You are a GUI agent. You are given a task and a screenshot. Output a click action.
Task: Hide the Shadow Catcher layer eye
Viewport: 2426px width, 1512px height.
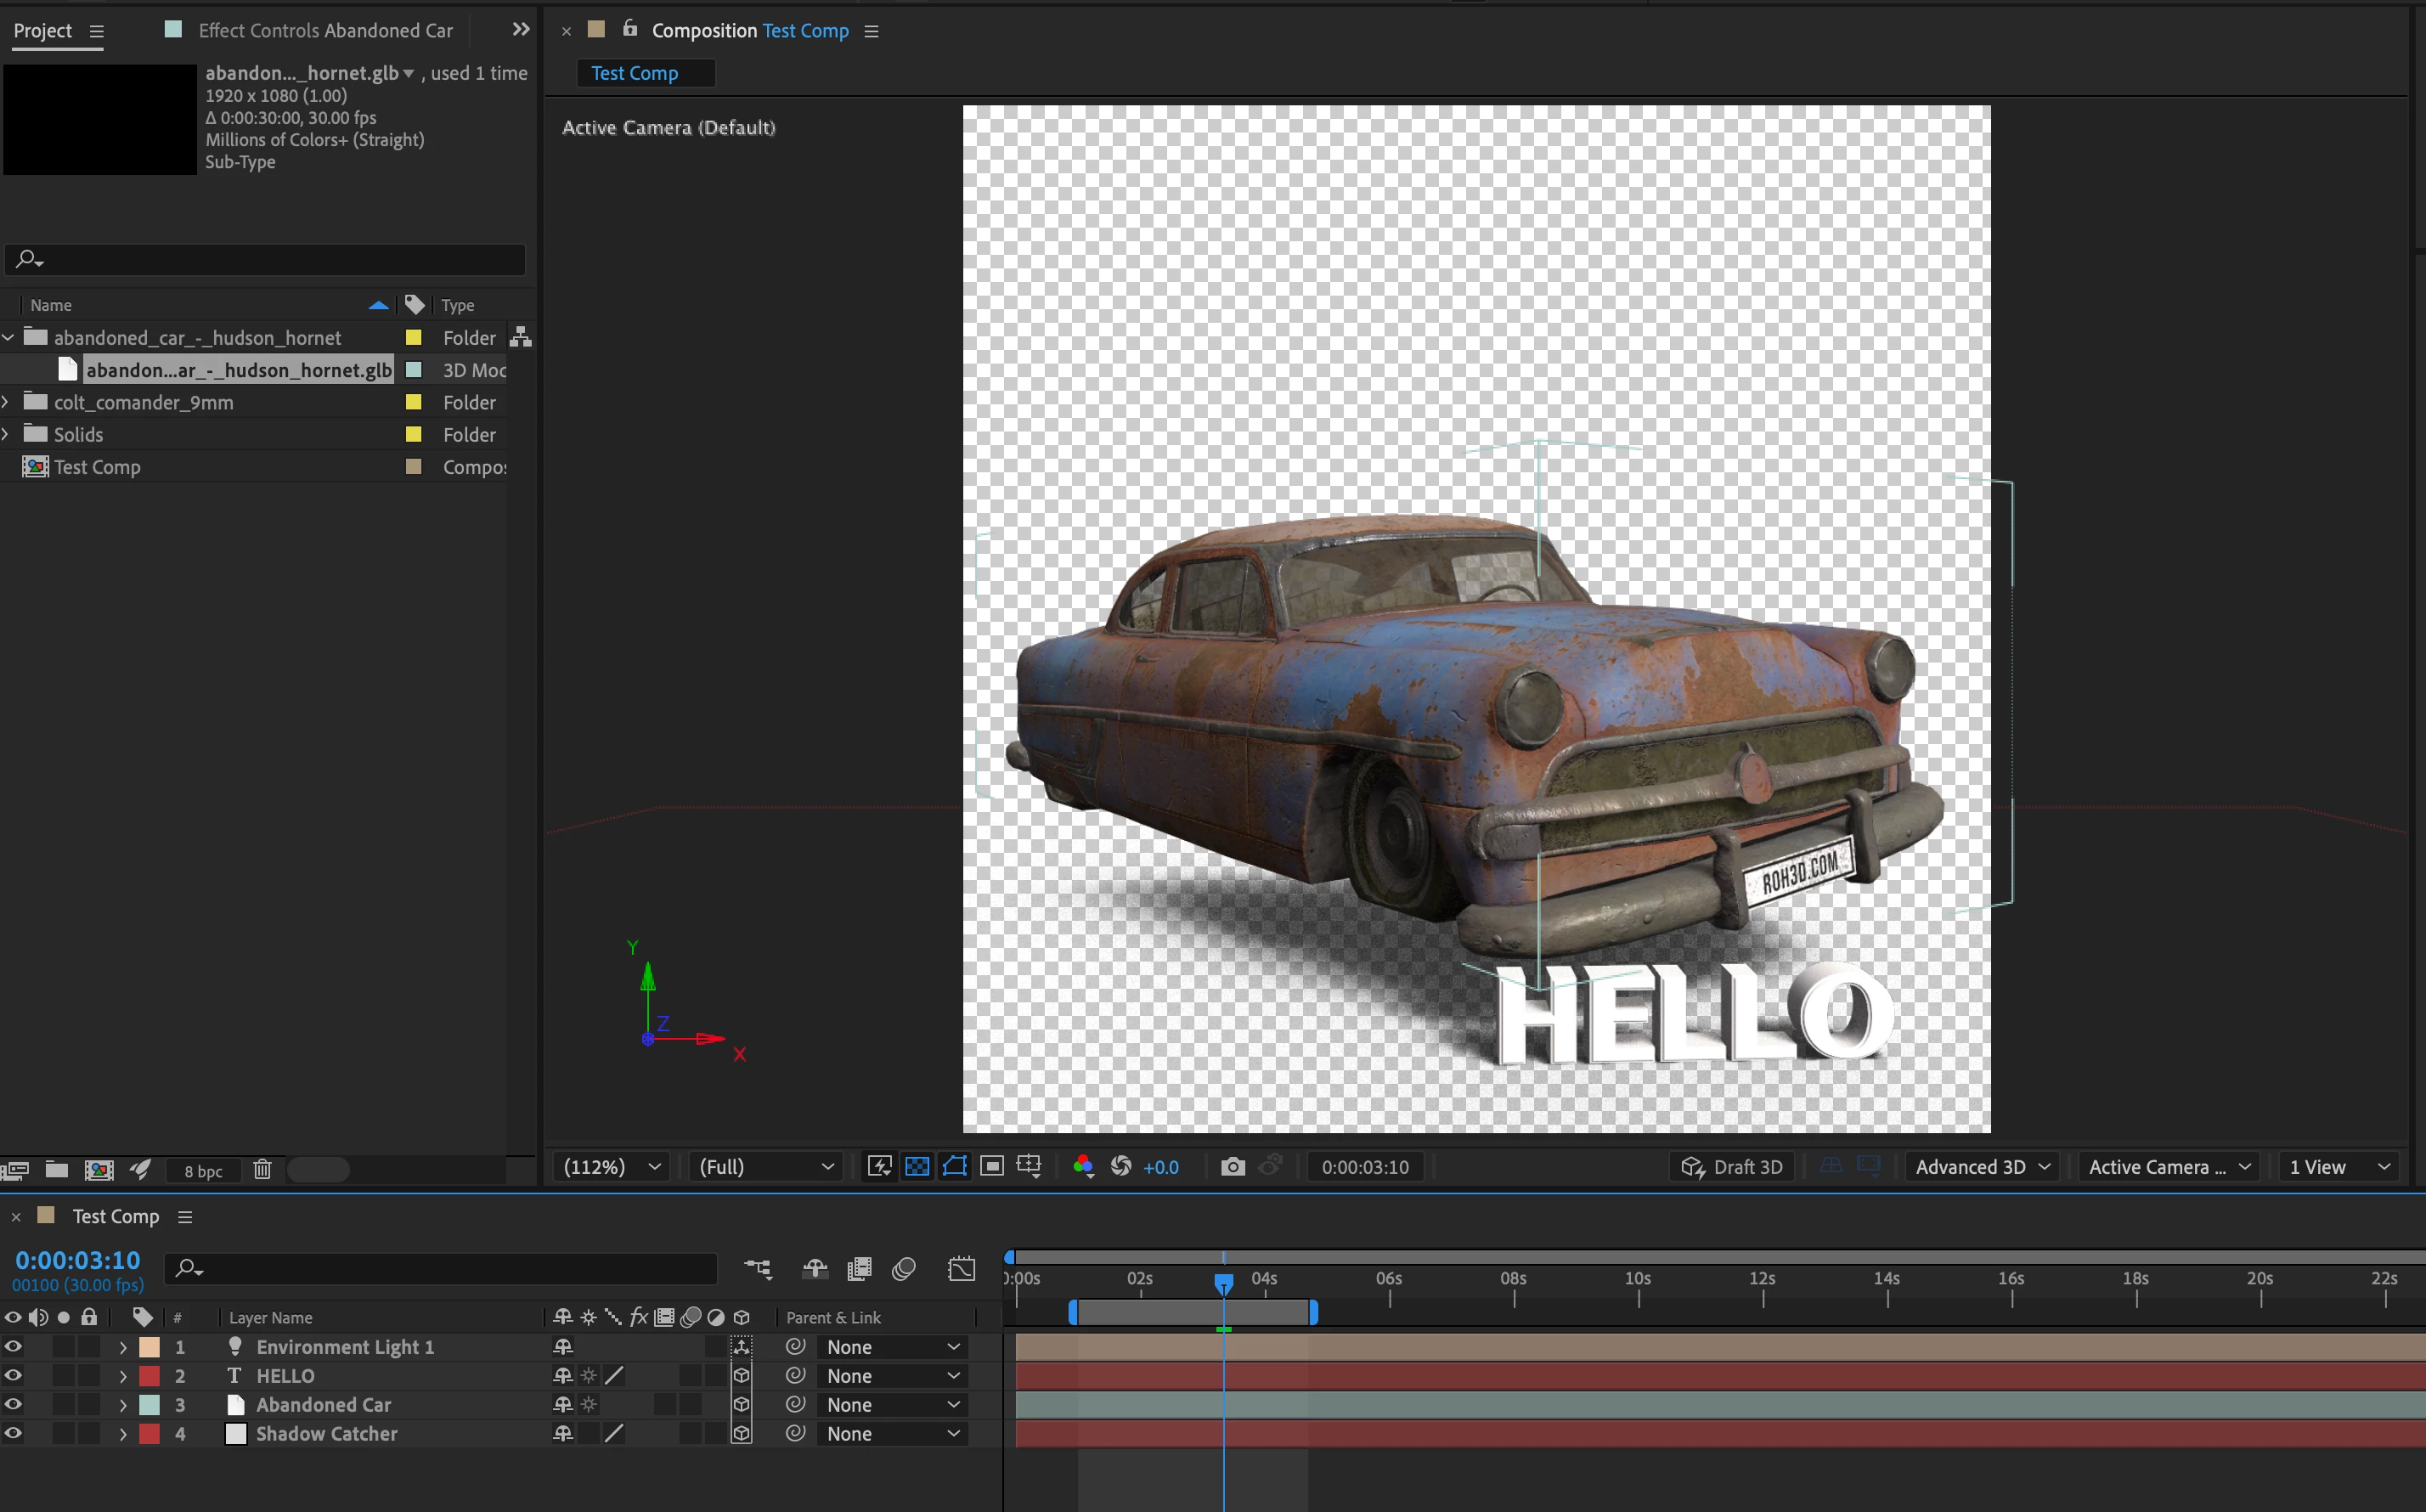point(13,1433)
